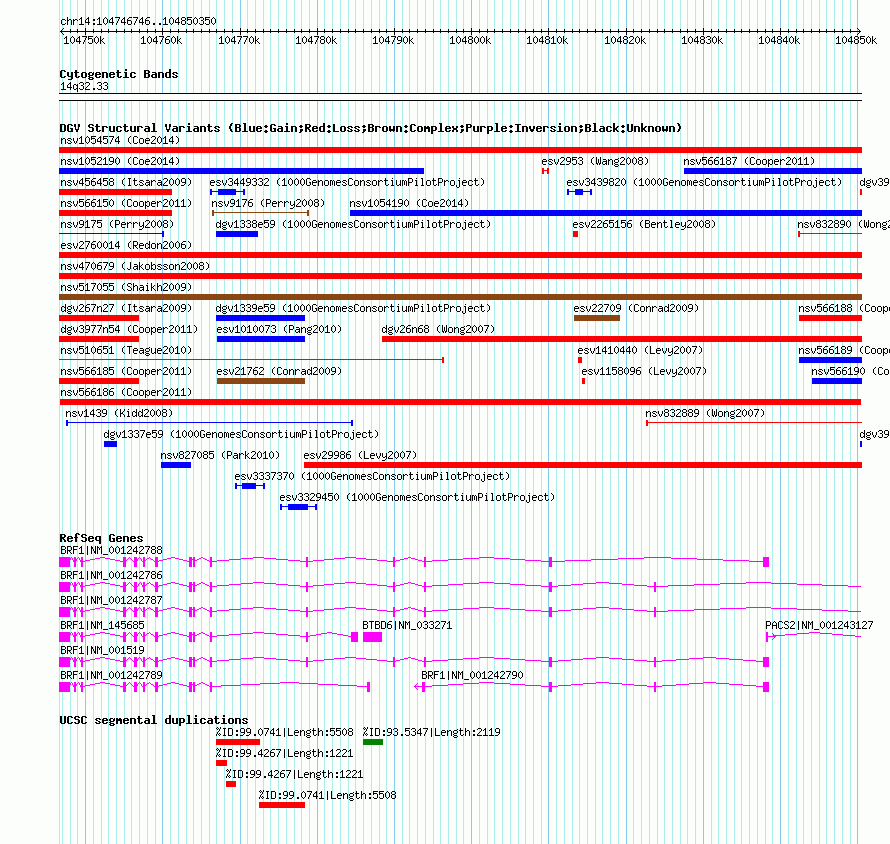Click the nsv1052190 (Coe2014) variant label
The image size is (890, 844).
(120, 161)
